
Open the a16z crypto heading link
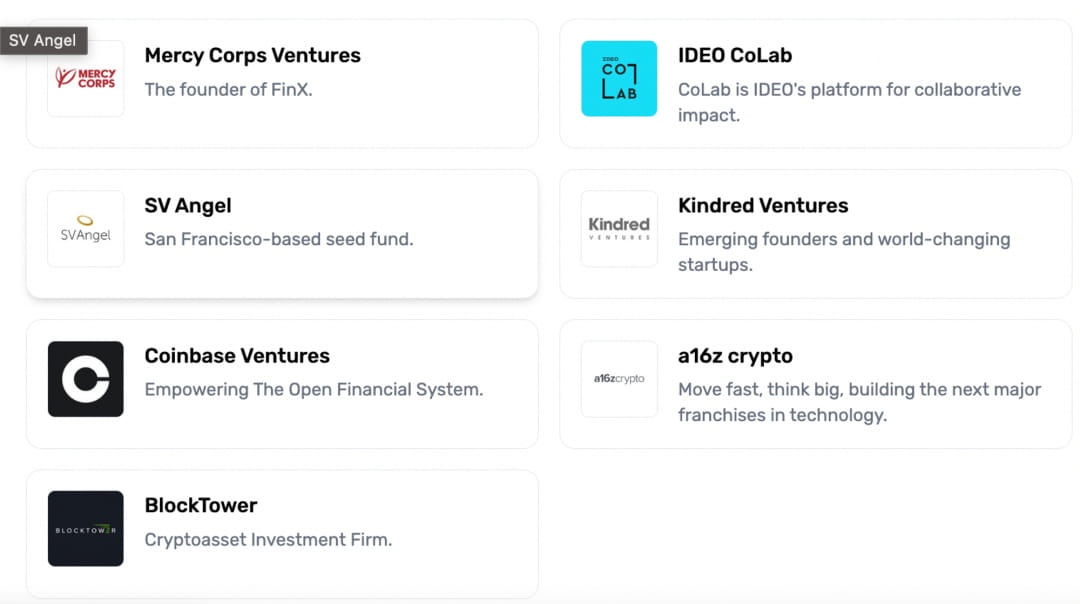735,356
